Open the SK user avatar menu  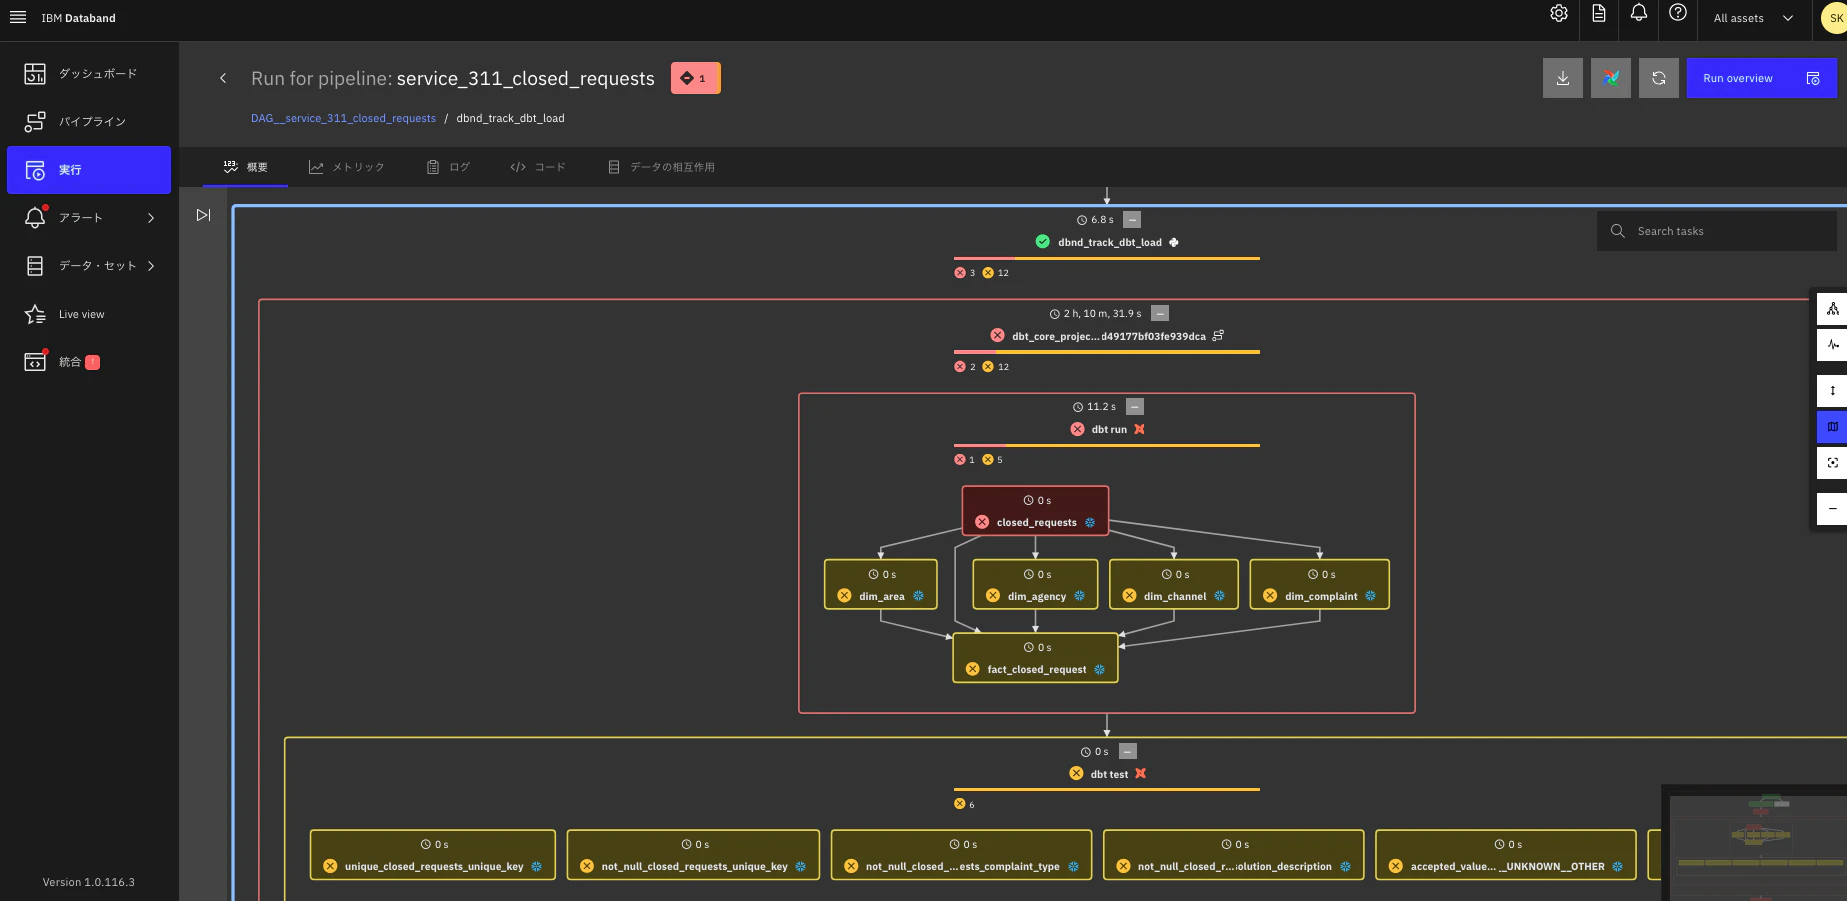[1836, 18]
